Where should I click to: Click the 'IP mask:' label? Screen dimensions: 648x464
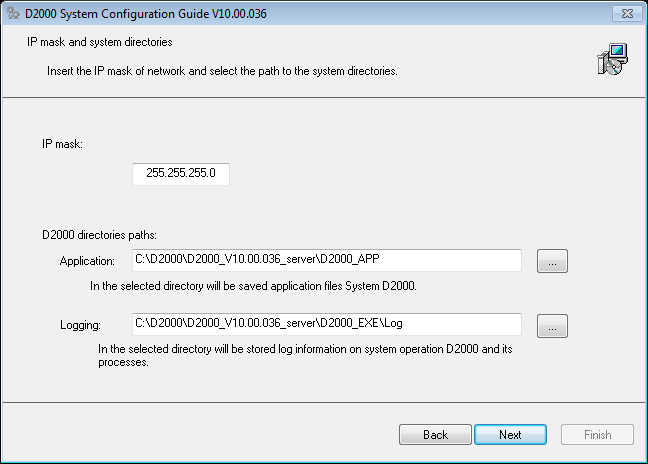(62, 144)
